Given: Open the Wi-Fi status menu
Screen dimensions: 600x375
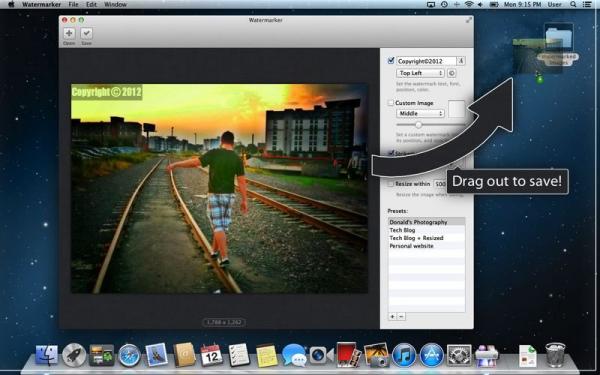Looking at the screenshot, I should (x=469, y=5).
